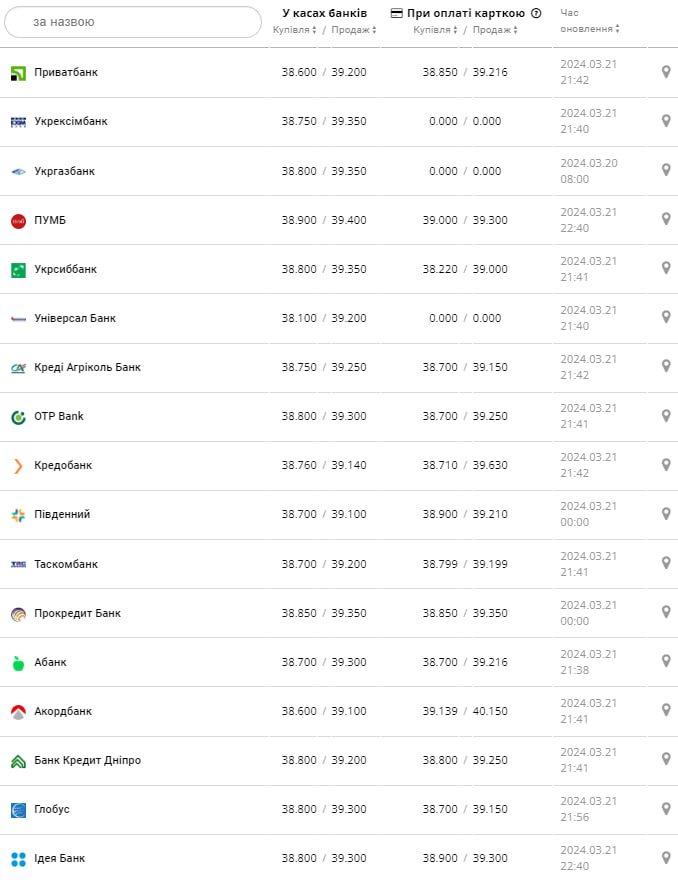Sort by cash desk Купівля rate
The image size is (678, 880).
[x=295, y=30]
